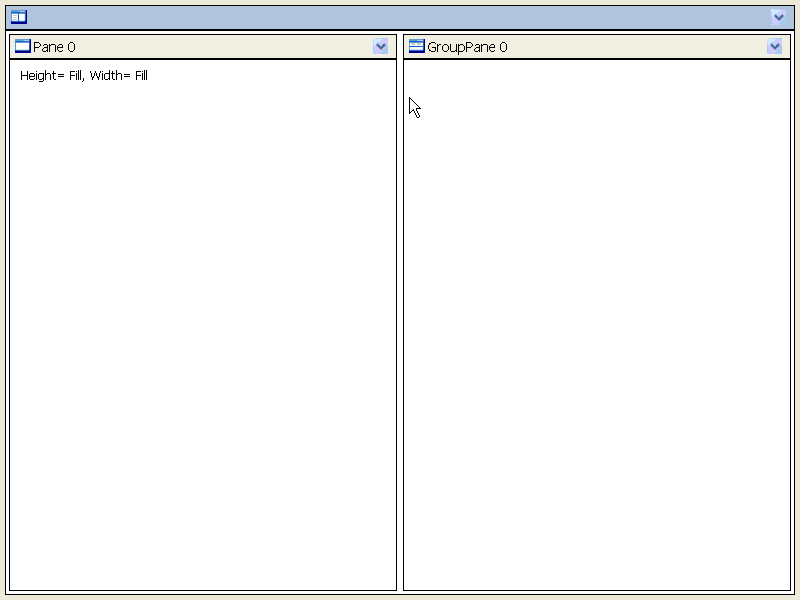Click empty space in Pane 0 header bar
800x600 pixels.
[x=220, y=47]
